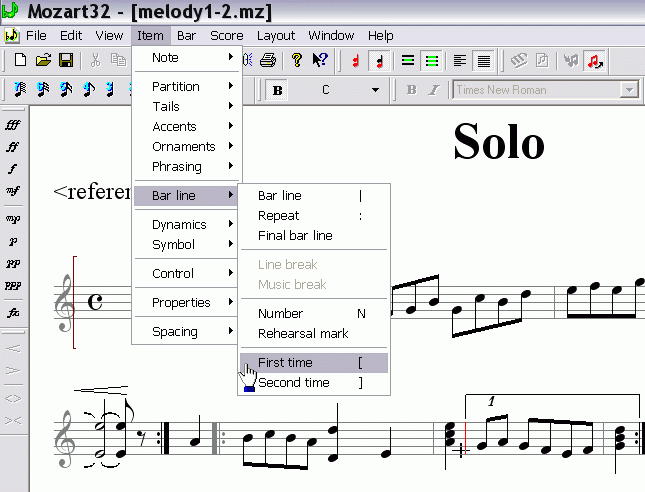Open the Edit menu

pyautogui.click(x=71, y=36)
